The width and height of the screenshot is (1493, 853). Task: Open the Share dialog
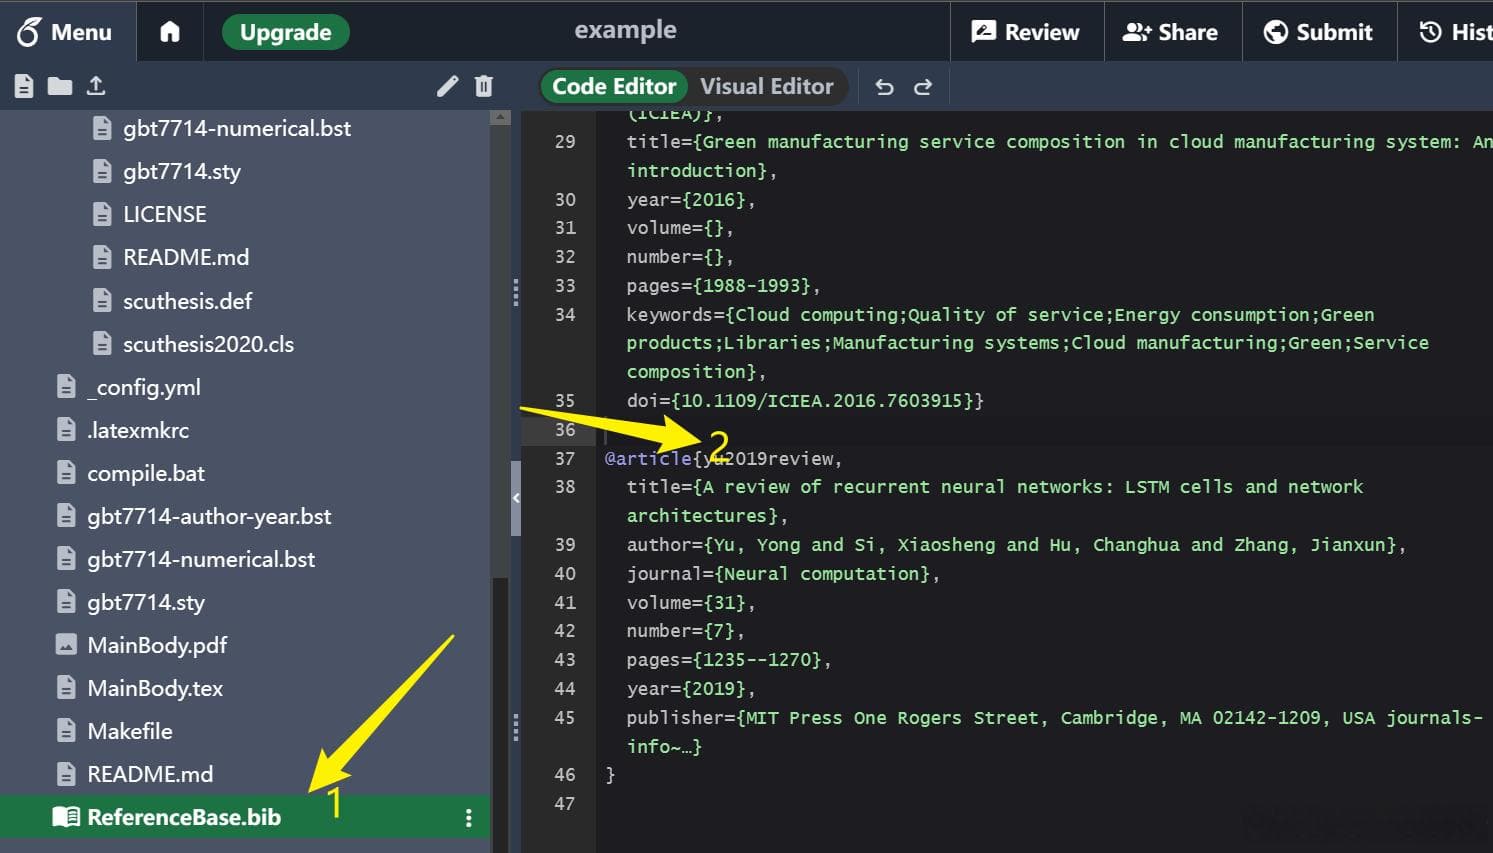[x=1171, y=32]
